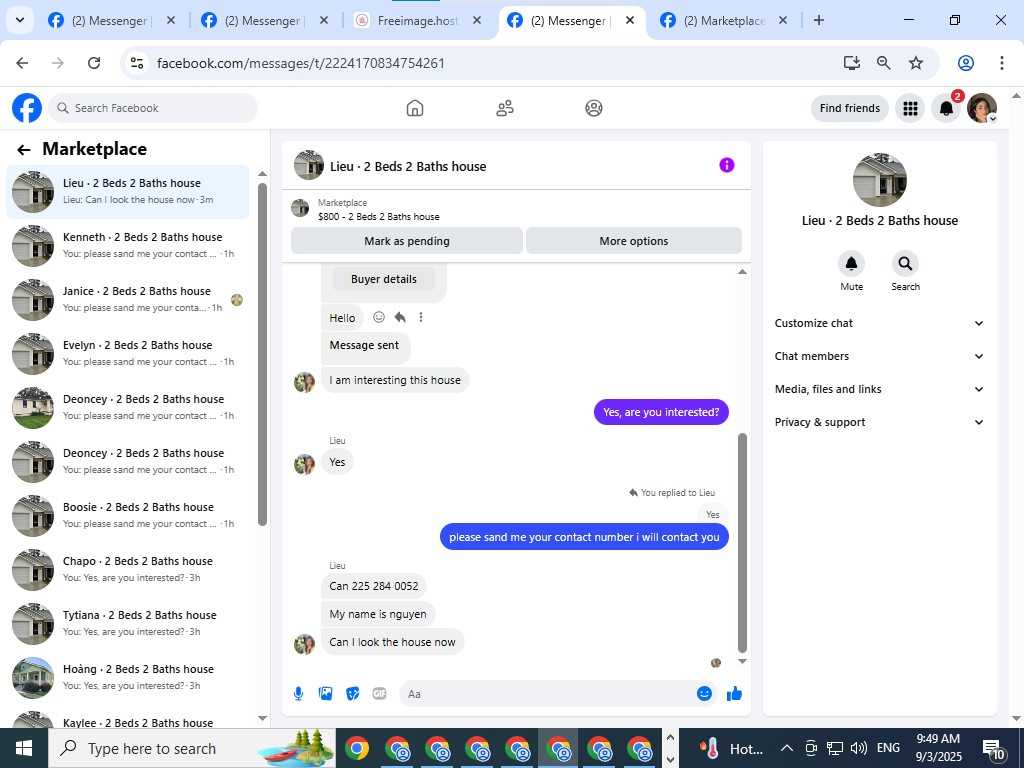
Task: React to the Hello message with emoji
Action: coord(379,317)
